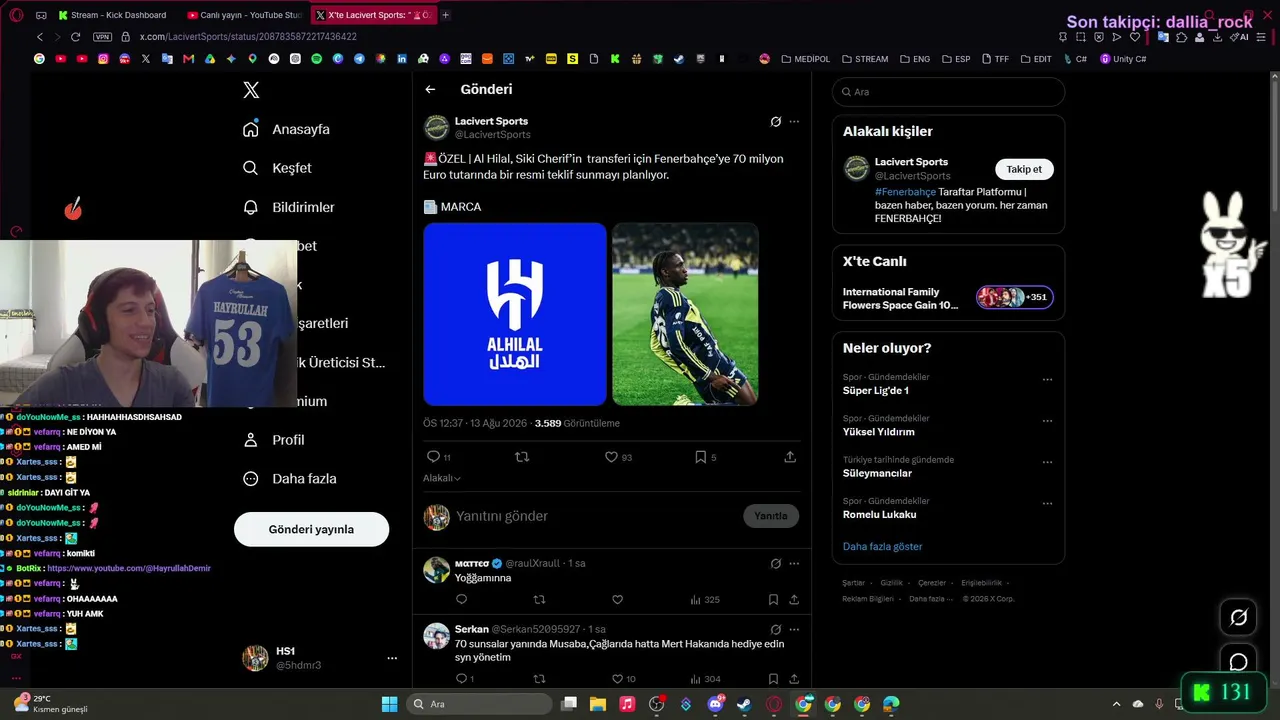This screenshot has width=1280, height=720.
Task: Open options for Yüksel Yıldırım trend
Action: coord(1047,421)
